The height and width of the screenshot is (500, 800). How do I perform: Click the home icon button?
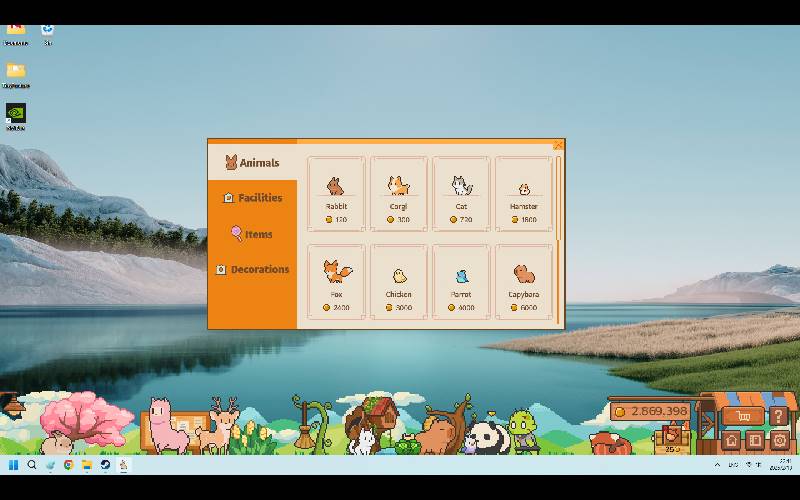click(x=732, y=440)
